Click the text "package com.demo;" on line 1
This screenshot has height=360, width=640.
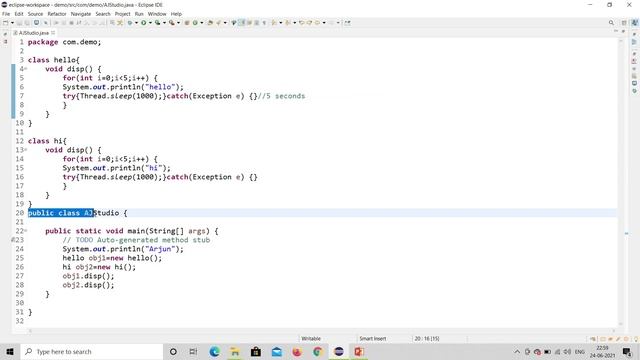click(64, 42)
